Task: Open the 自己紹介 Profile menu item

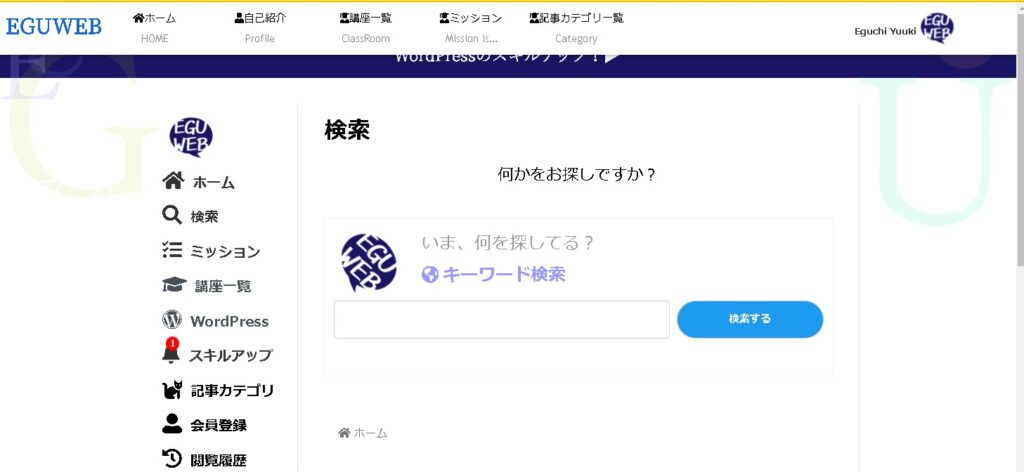Action: click(260, 28)
